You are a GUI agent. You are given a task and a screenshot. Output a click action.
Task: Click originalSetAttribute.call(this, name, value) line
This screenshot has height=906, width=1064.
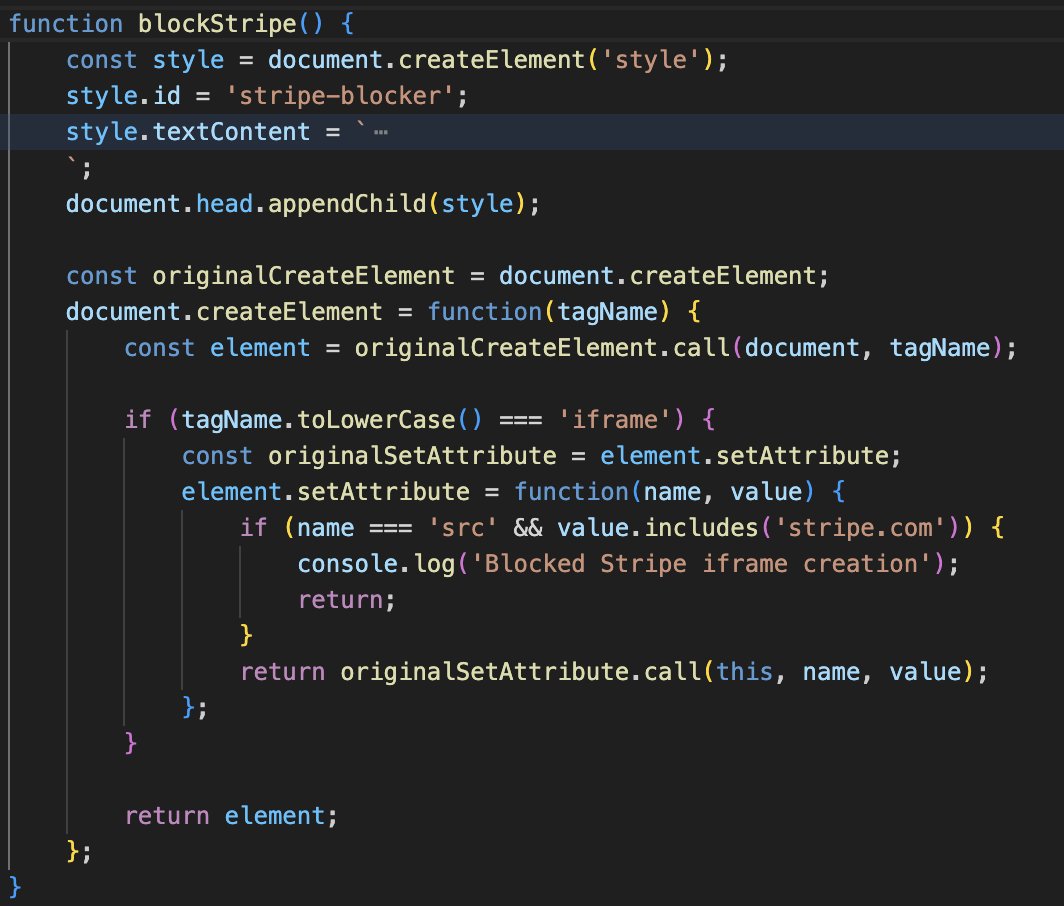(x=614, y=671)
